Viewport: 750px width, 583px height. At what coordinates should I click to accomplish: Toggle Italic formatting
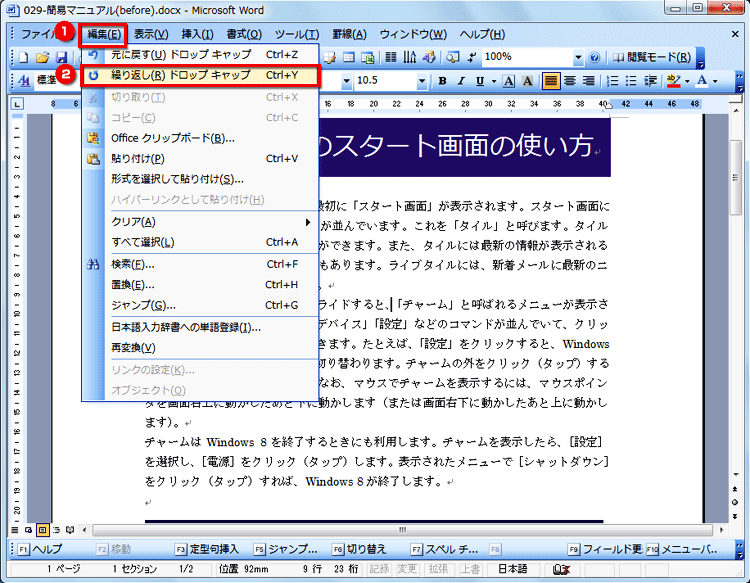point(461,81)
